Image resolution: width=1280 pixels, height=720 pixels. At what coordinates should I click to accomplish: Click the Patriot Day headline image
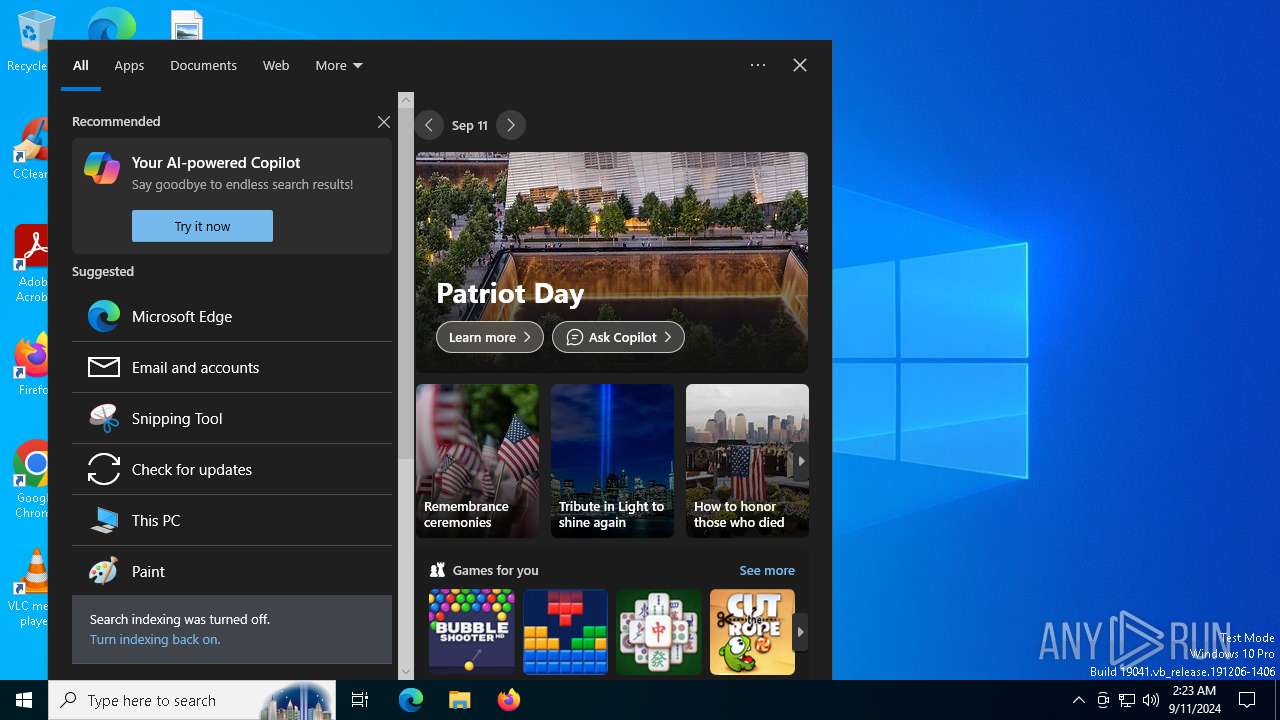tap(612, 262)
